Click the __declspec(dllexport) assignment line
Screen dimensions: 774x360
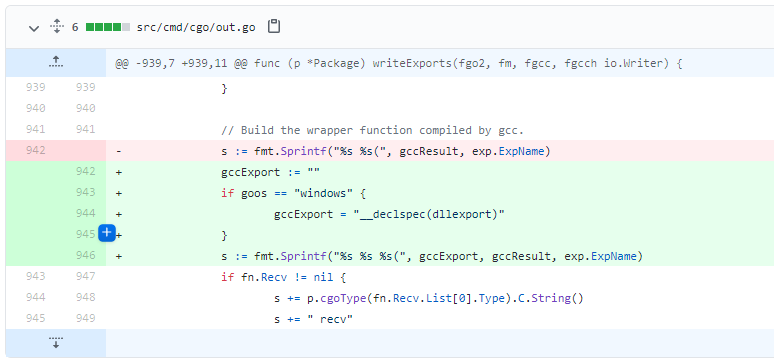click(389, 214)
